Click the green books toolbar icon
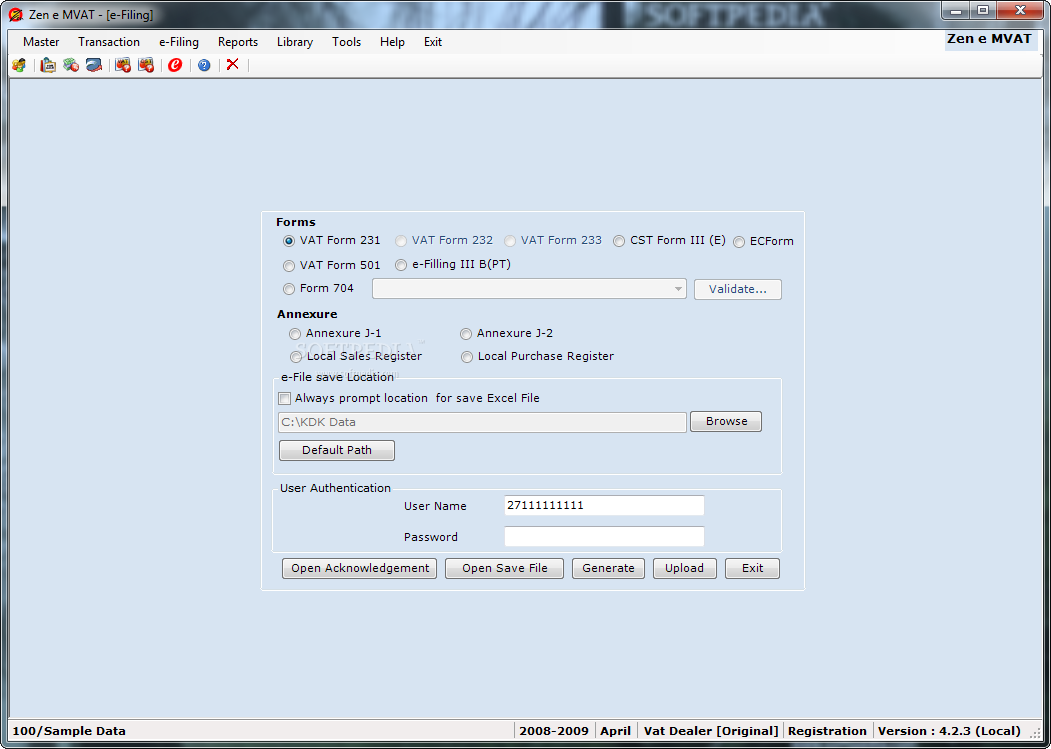Screen dimensions: 1051x749 [x=71, y=65]
